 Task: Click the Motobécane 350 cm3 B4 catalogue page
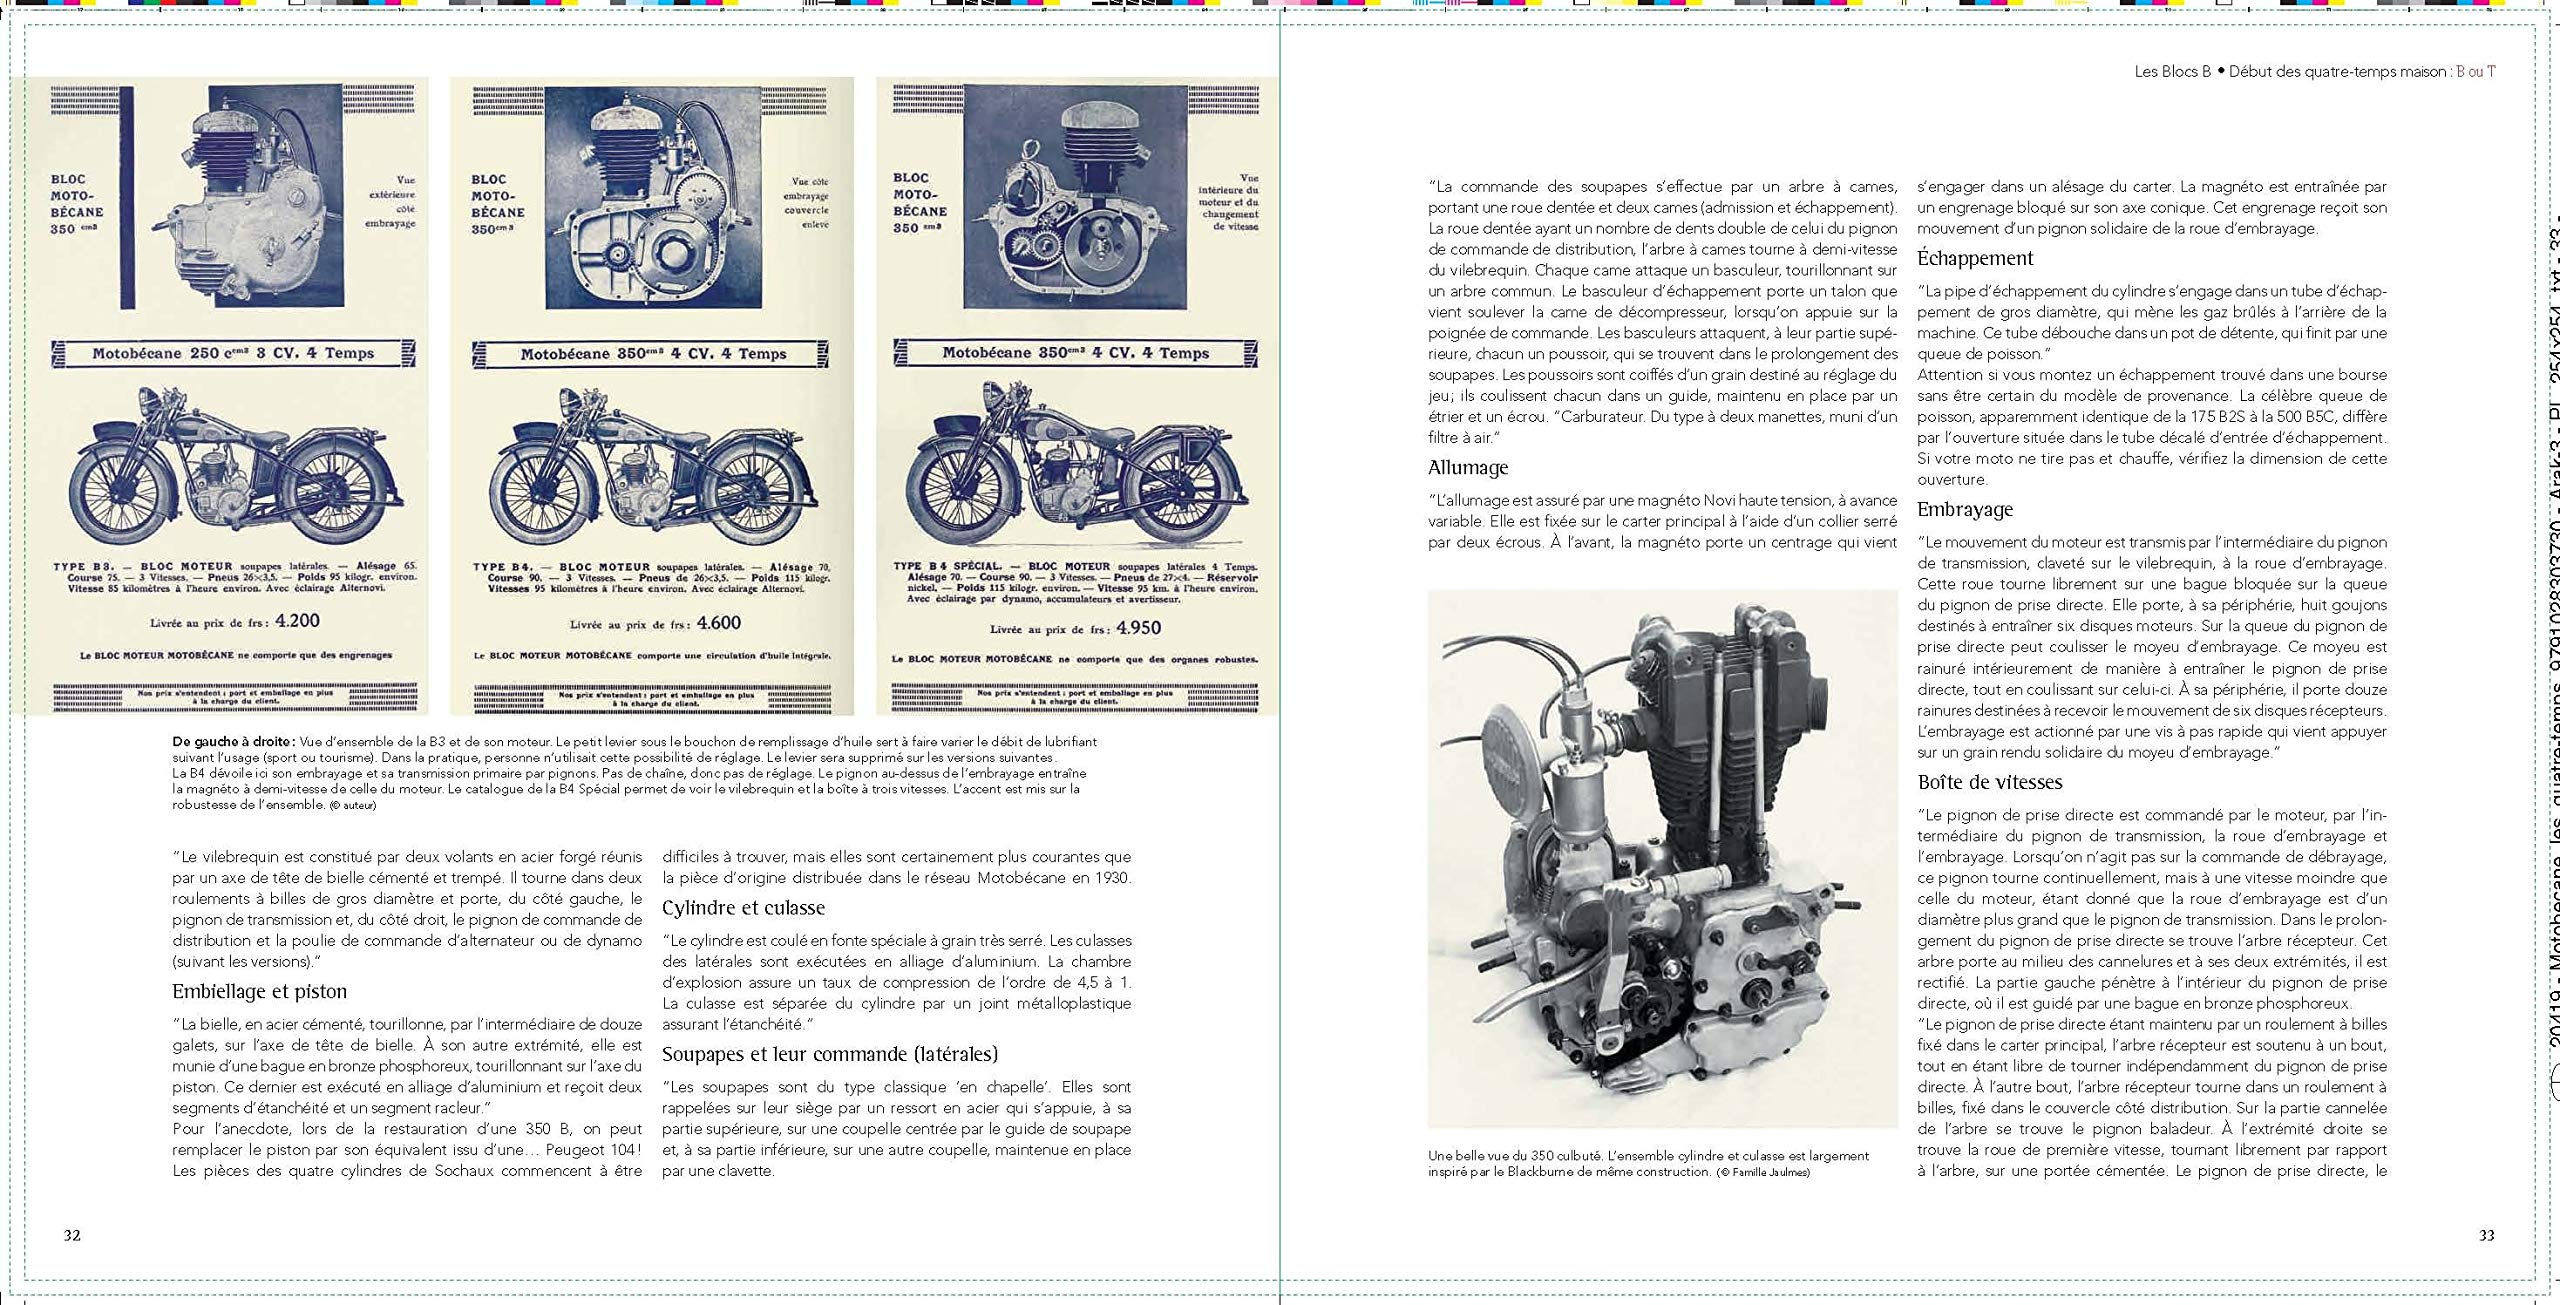point(652,396)
